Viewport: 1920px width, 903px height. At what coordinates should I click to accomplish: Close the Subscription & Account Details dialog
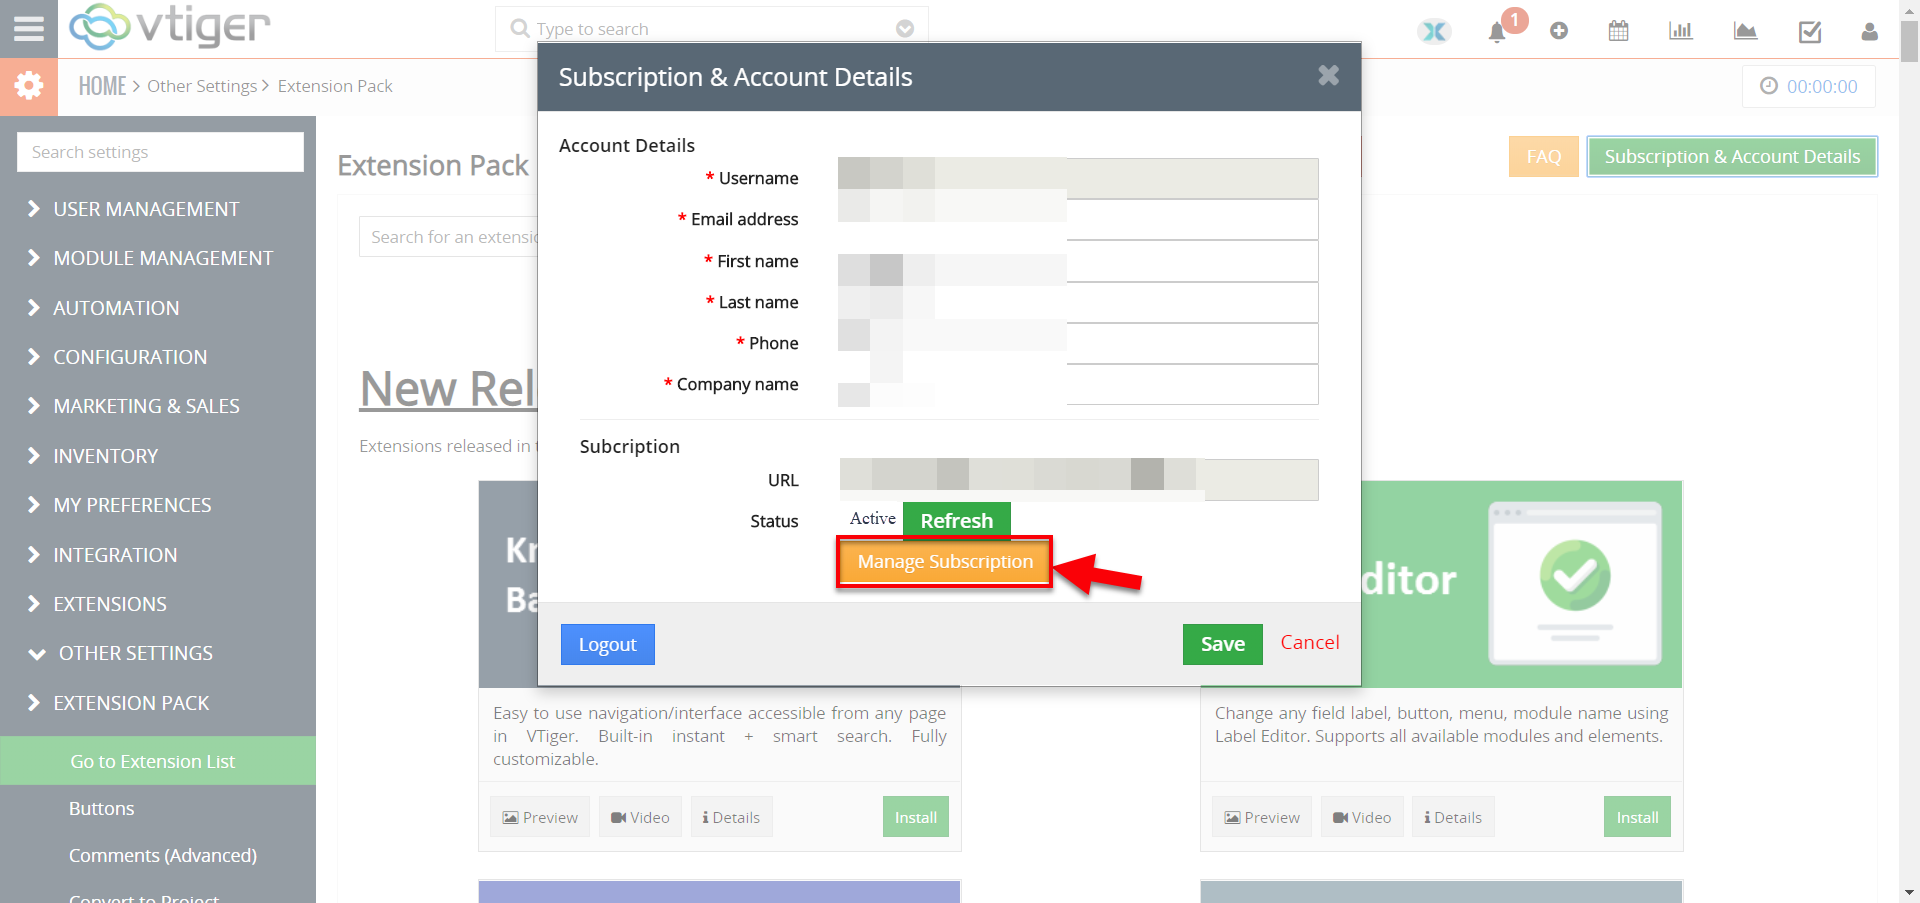[1328, 75]
